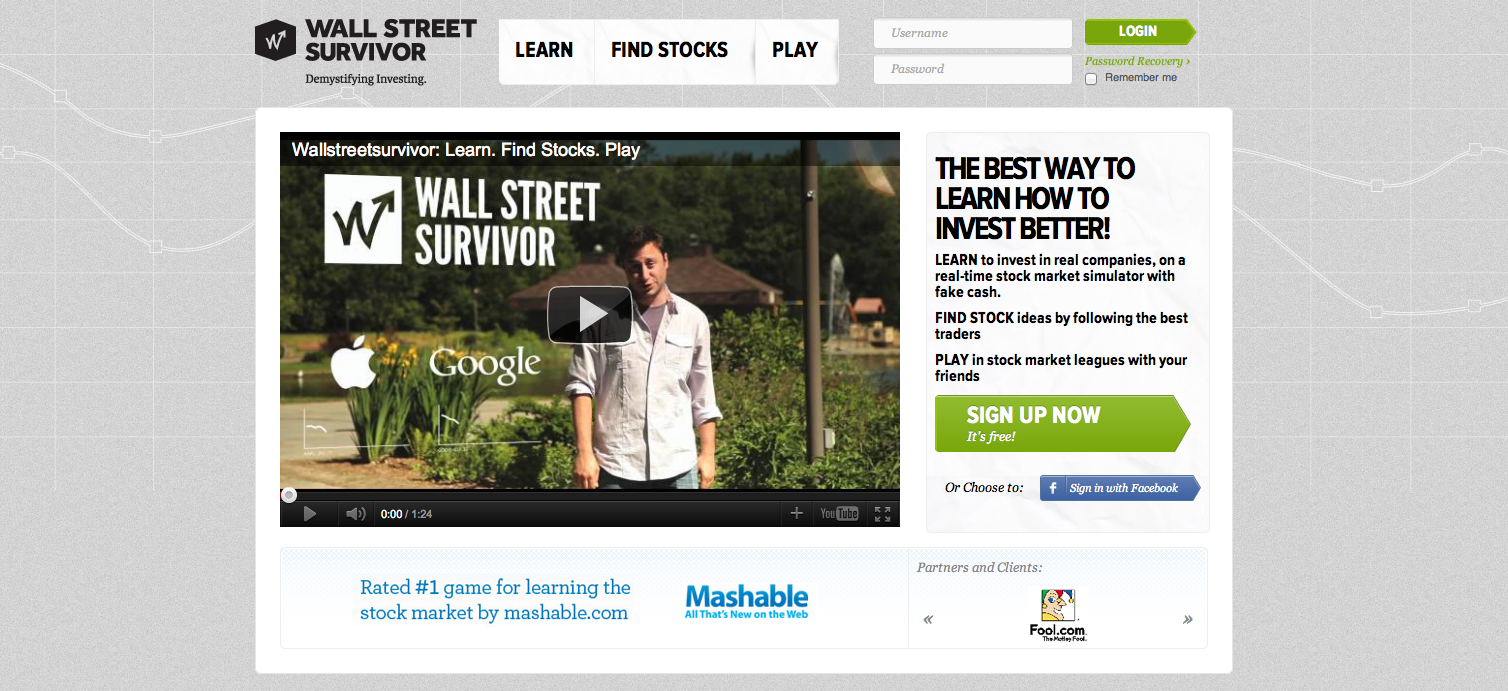The image size is (1508, 691).
Task: Enable the Remember me checkbox
Action: pyautogui.click(x=1091, y=78)
